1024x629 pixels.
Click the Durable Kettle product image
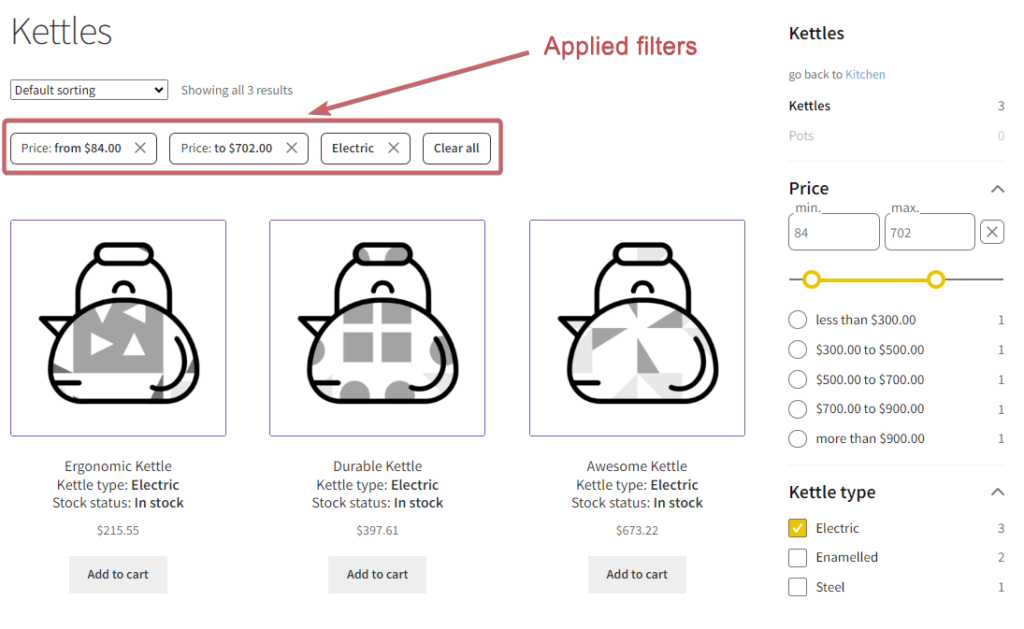point(377,328)
